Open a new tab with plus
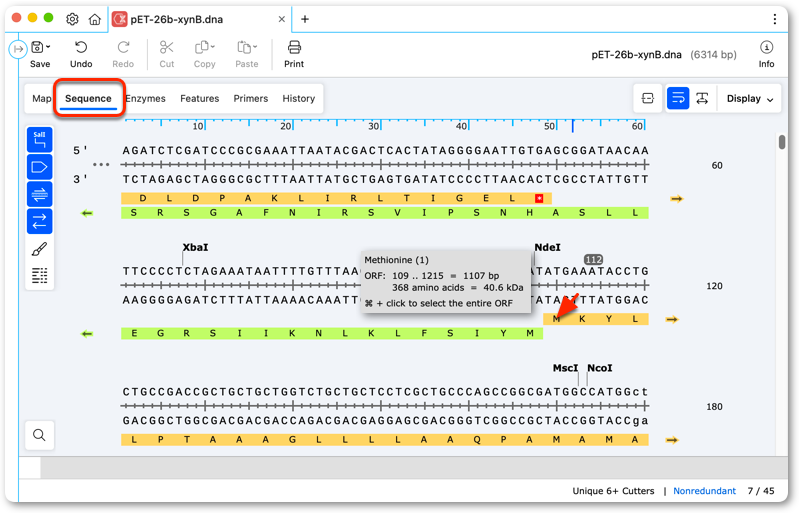 [x=305, y=19]
